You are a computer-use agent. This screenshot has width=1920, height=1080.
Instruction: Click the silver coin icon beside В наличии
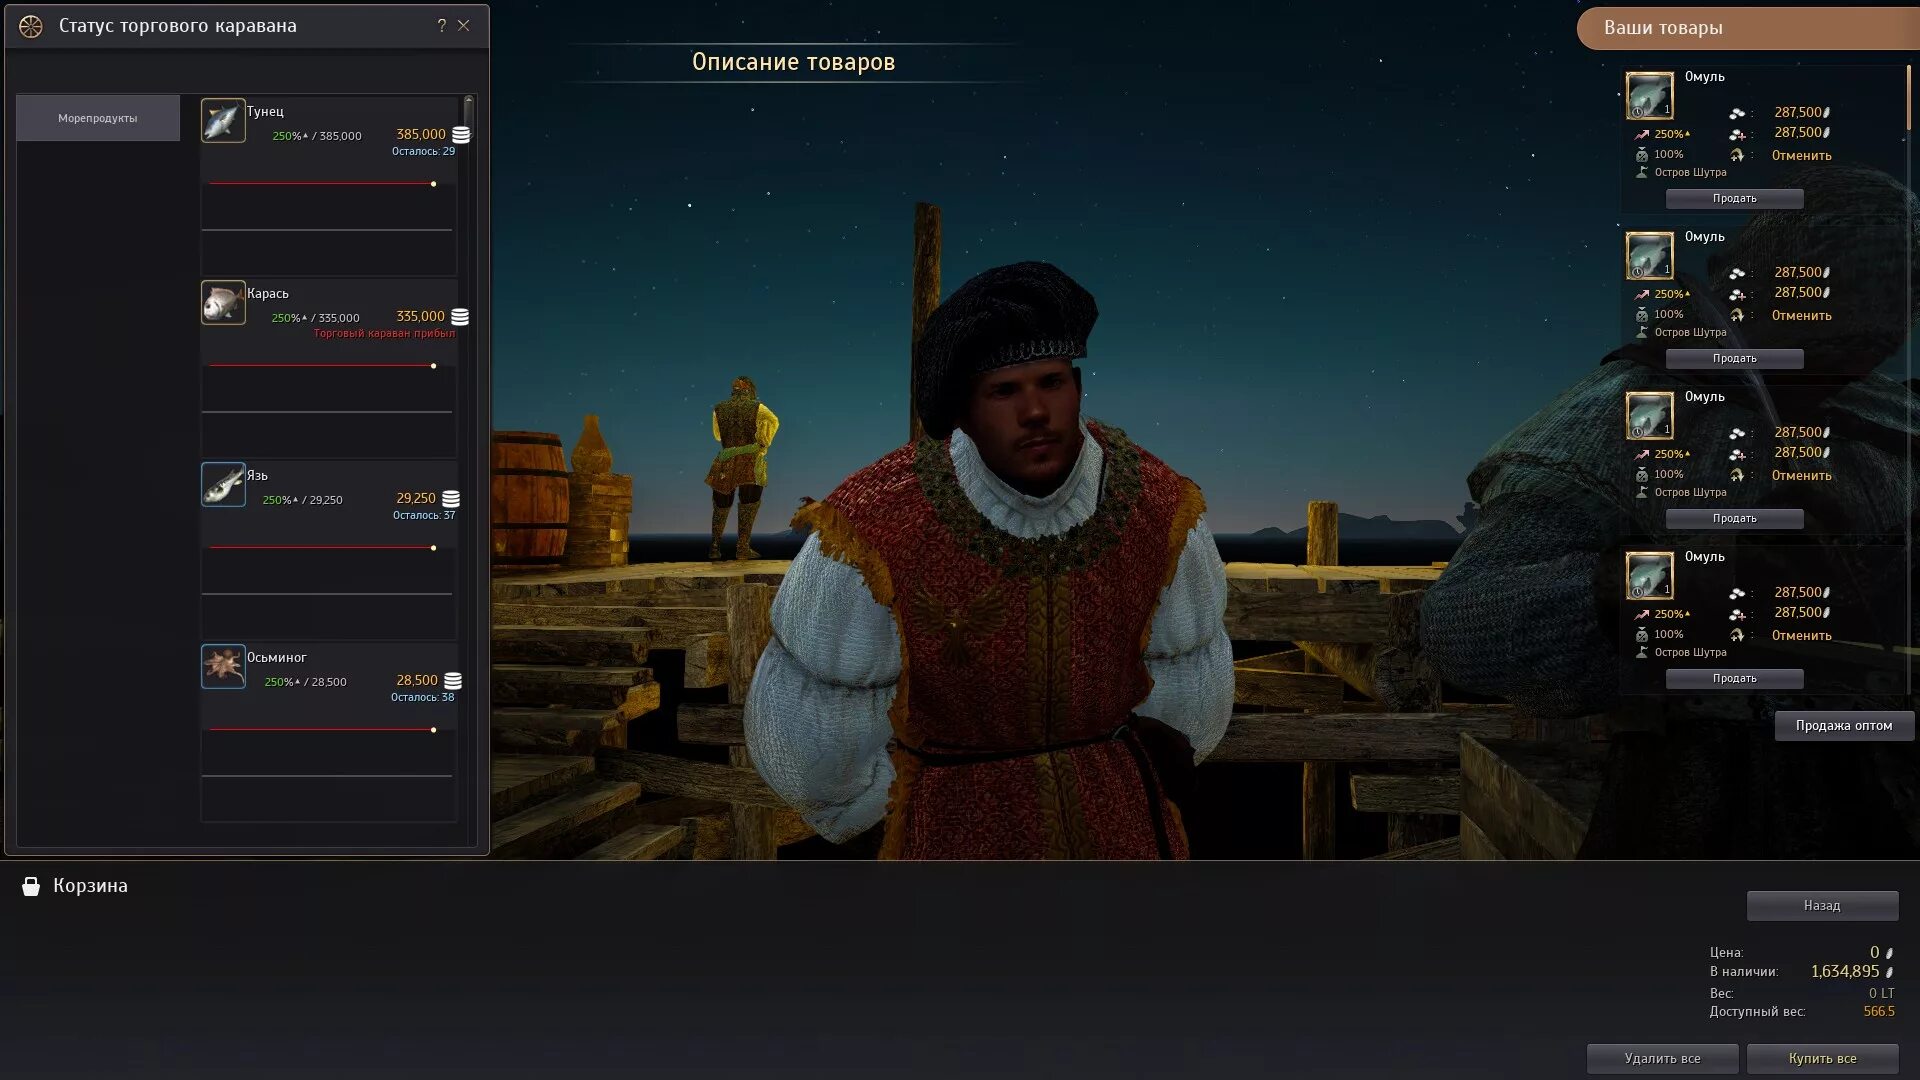pos(1889,972)
